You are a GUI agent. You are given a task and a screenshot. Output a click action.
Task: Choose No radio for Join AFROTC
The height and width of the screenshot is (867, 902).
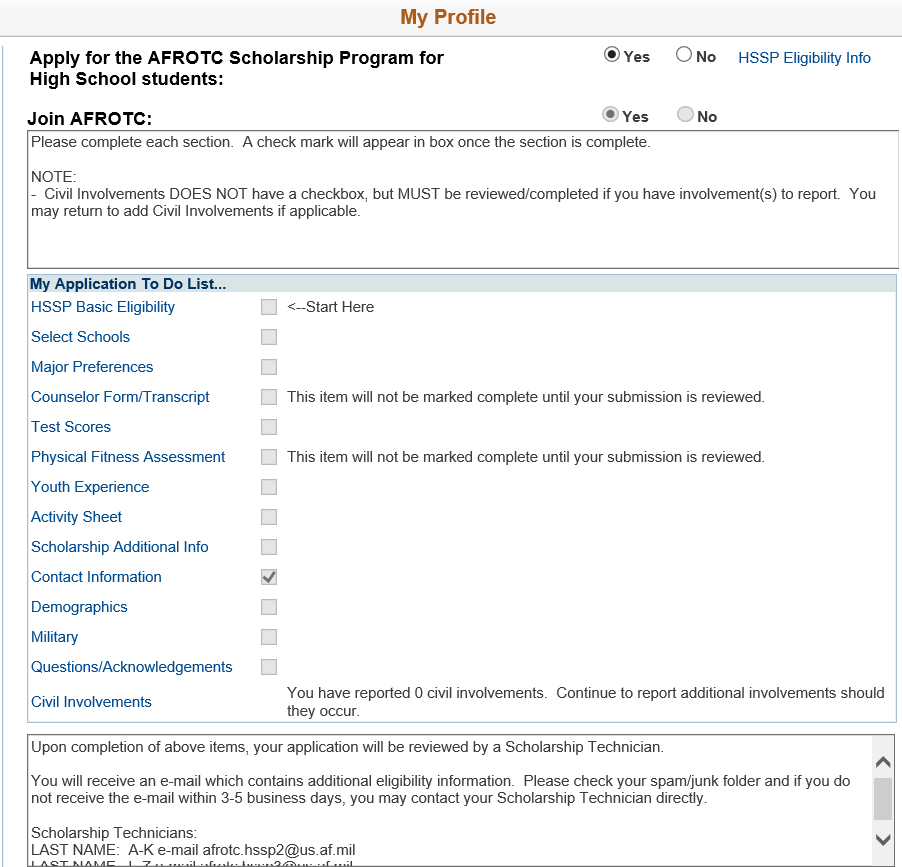[x=685, y=116]
